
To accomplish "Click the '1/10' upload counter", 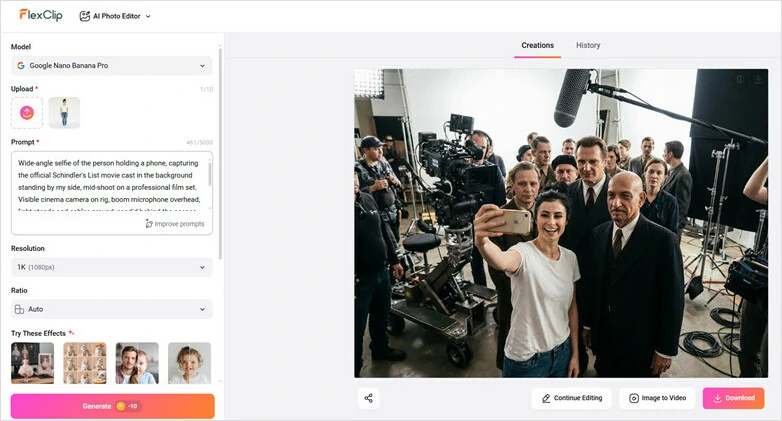I will coord(206,89).
